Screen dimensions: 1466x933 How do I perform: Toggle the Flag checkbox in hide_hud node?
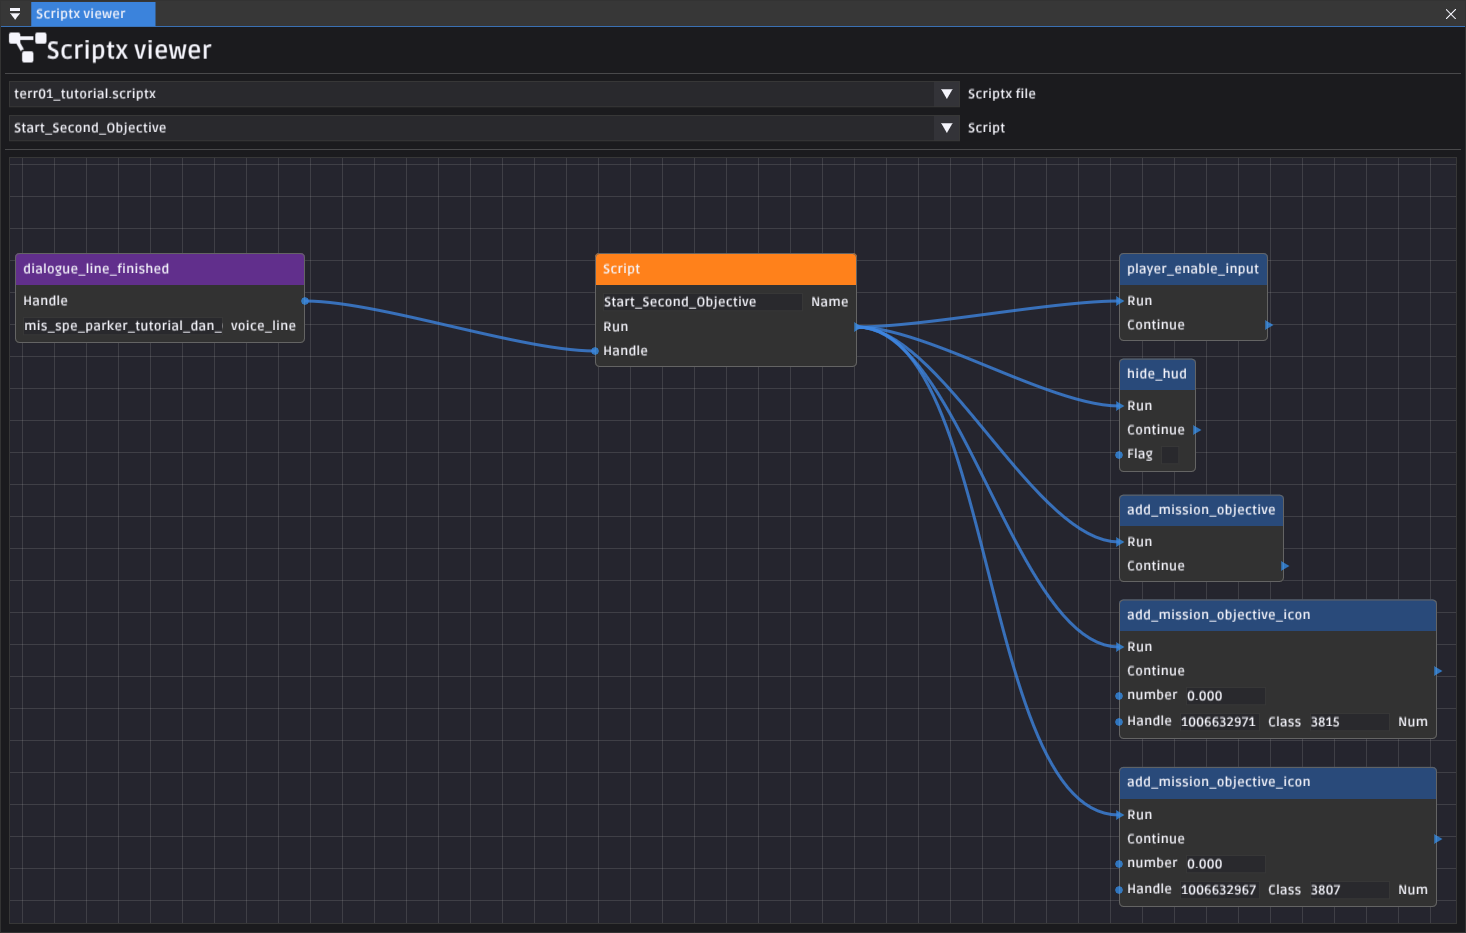1169,455
